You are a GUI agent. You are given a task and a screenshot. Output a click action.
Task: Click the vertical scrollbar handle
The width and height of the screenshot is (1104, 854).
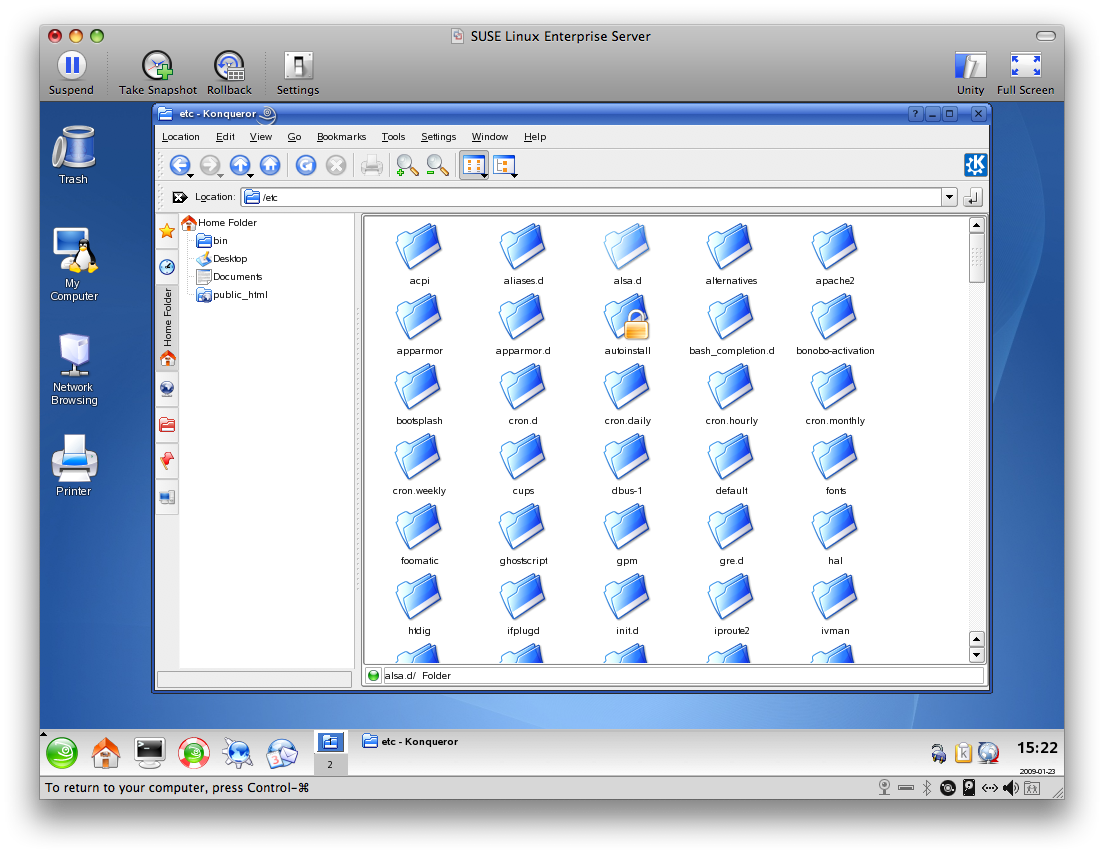pos(977,258)
